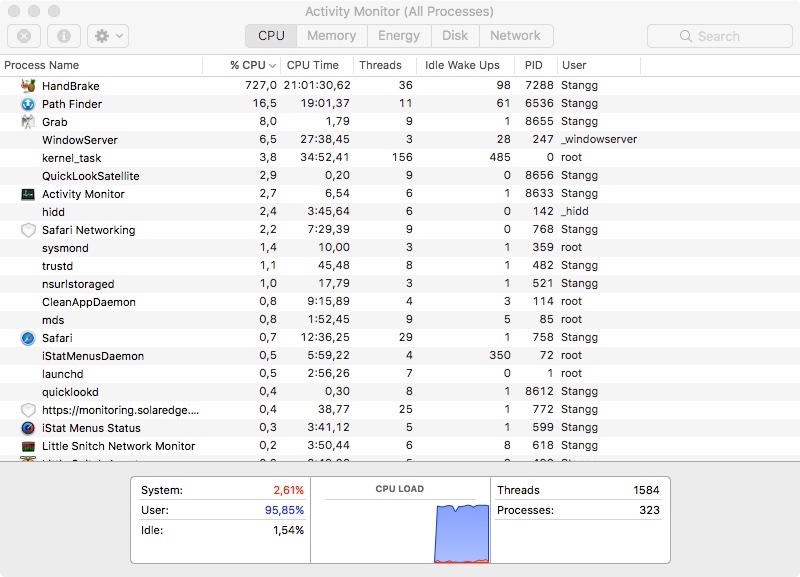The image size is (800, 577).
Task: Click the PID 7288 cell
Action: tap(539, 85)
